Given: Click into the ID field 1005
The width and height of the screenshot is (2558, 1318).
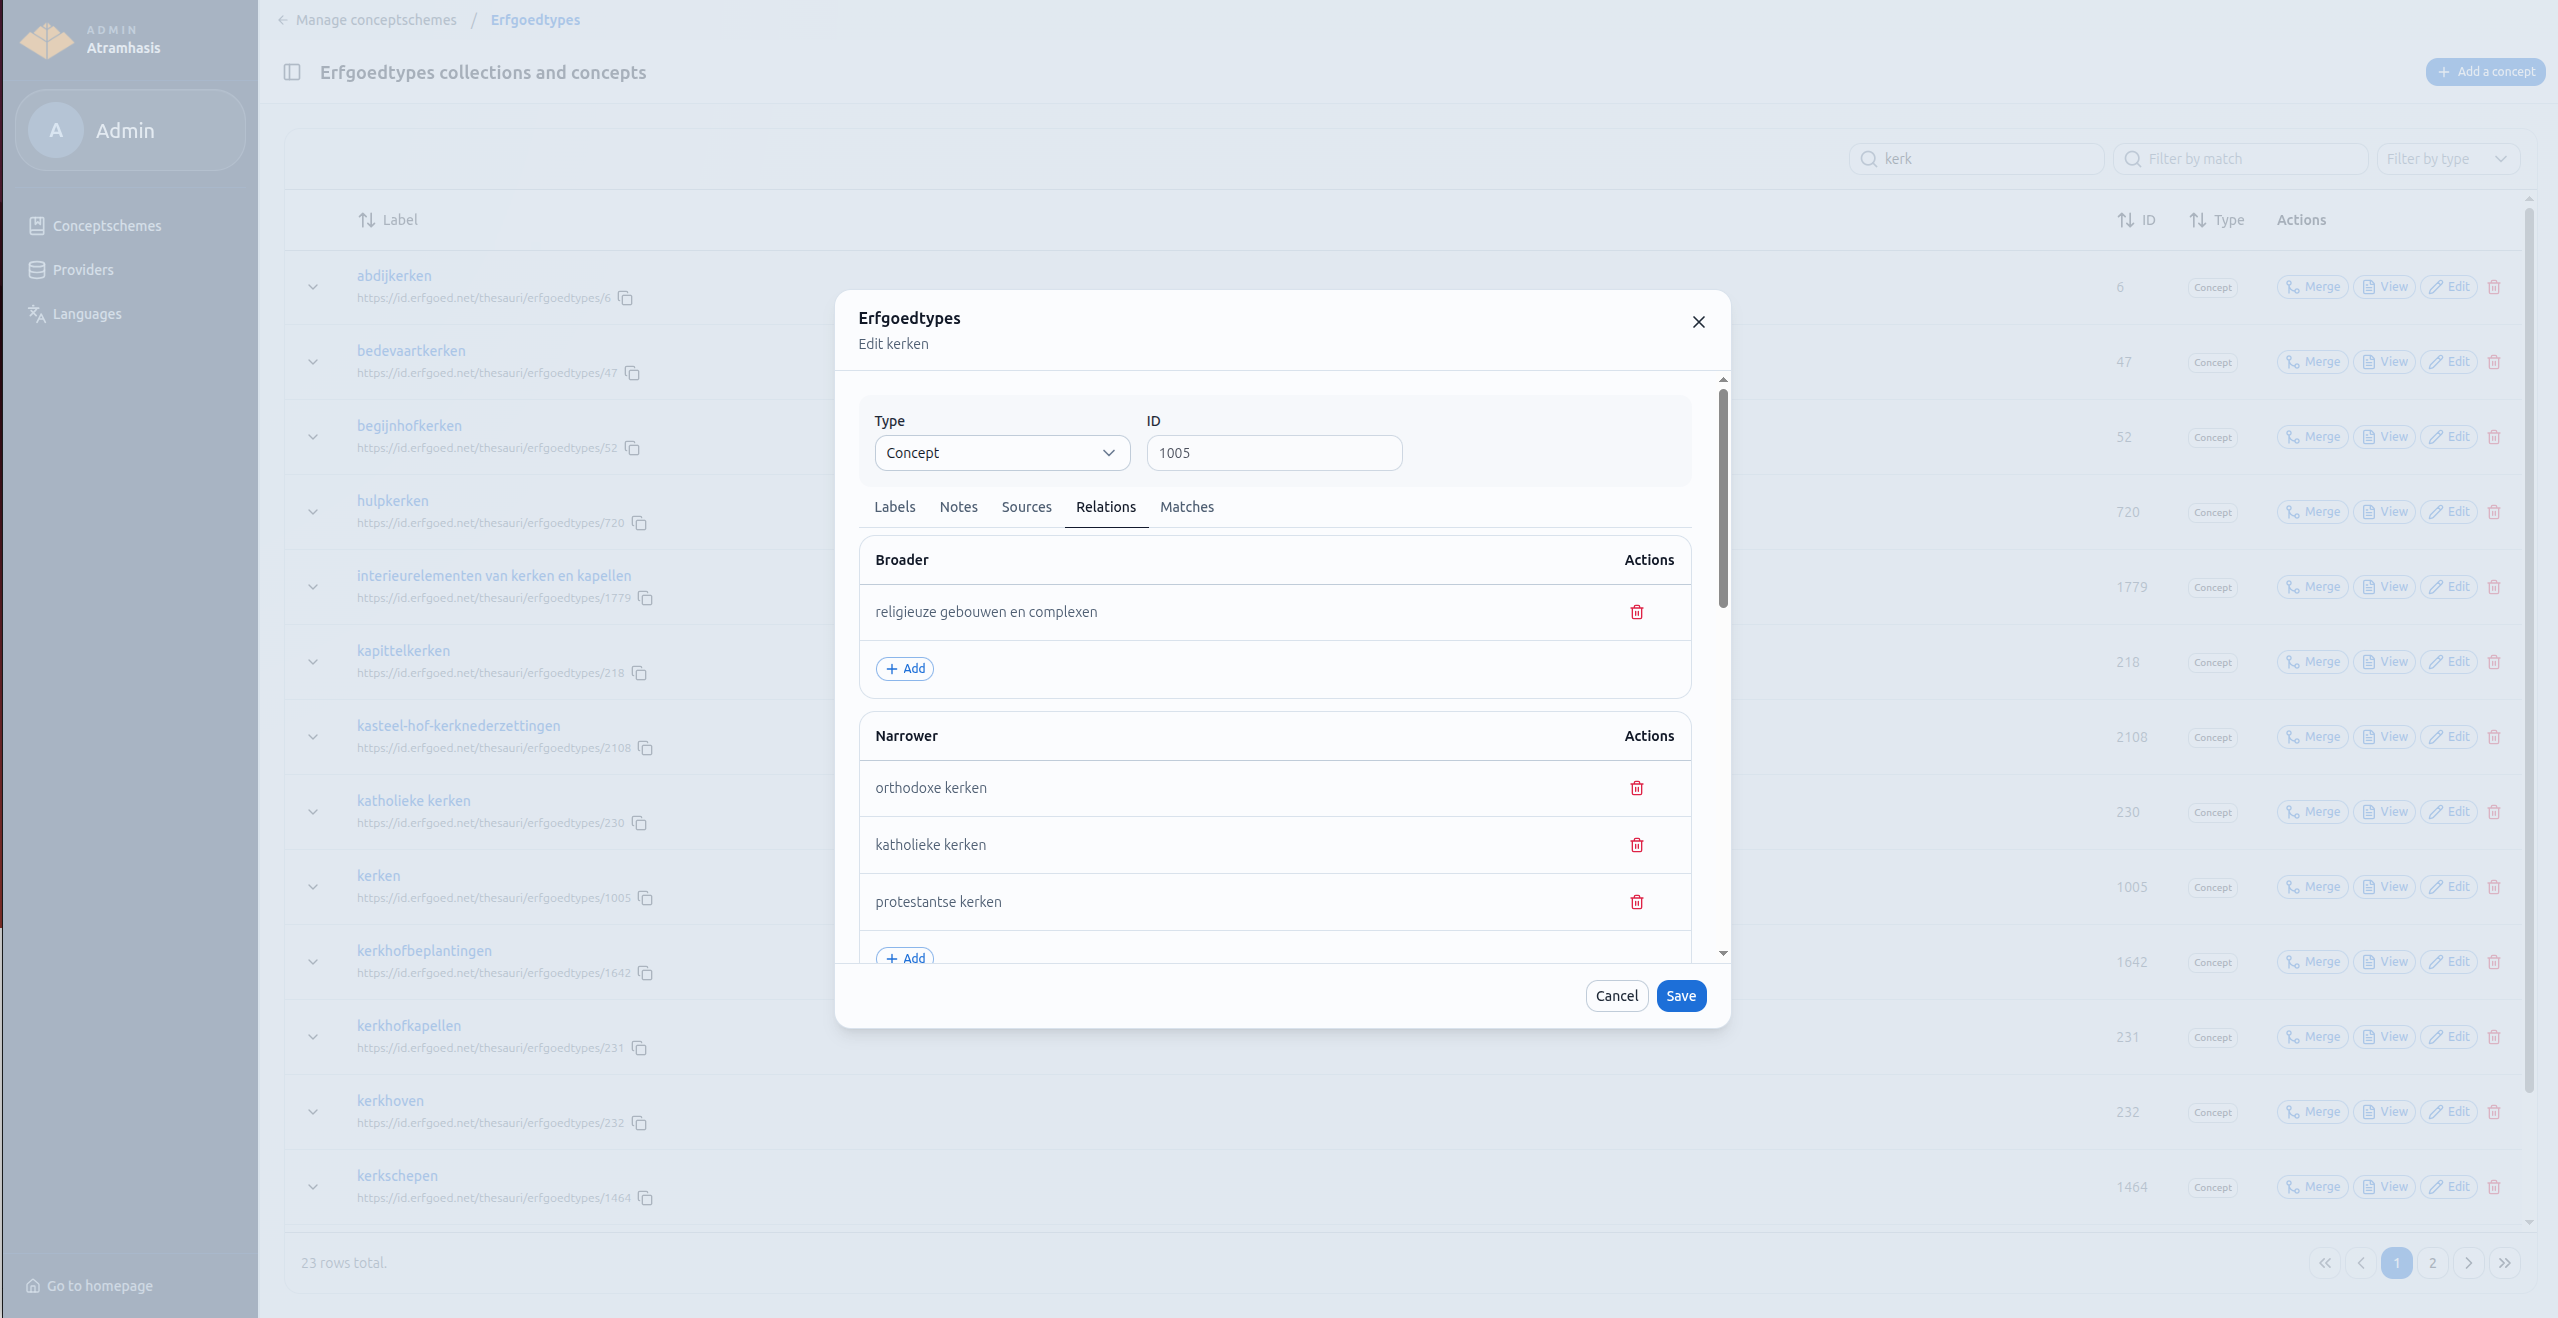Looking at the screenshot, I should pyautogui.click(x=1274, y=453).
